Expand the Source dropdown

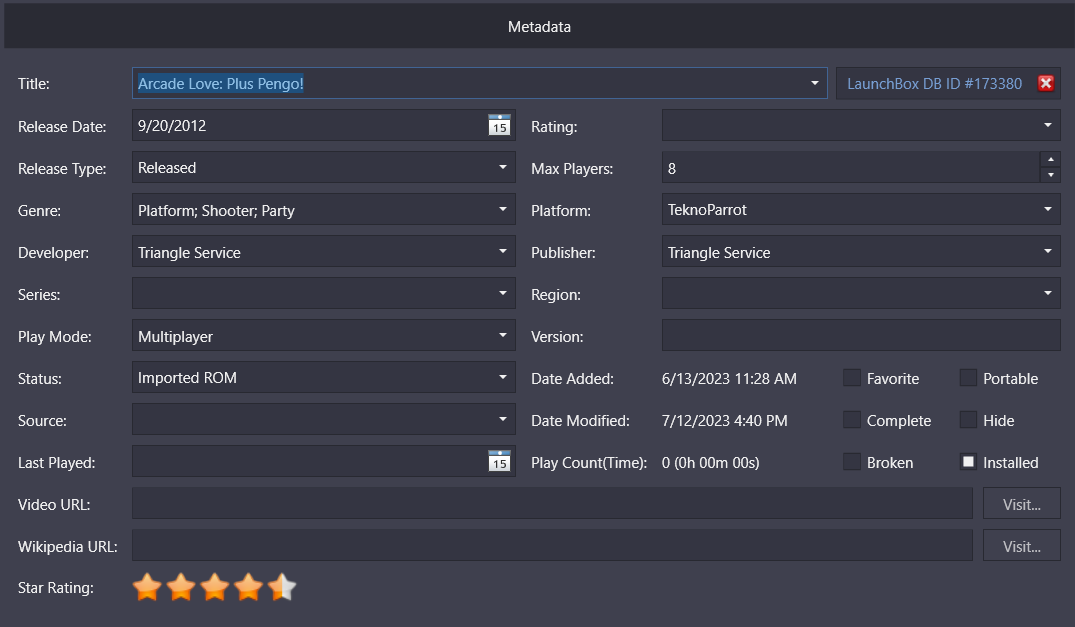point(503,419)
